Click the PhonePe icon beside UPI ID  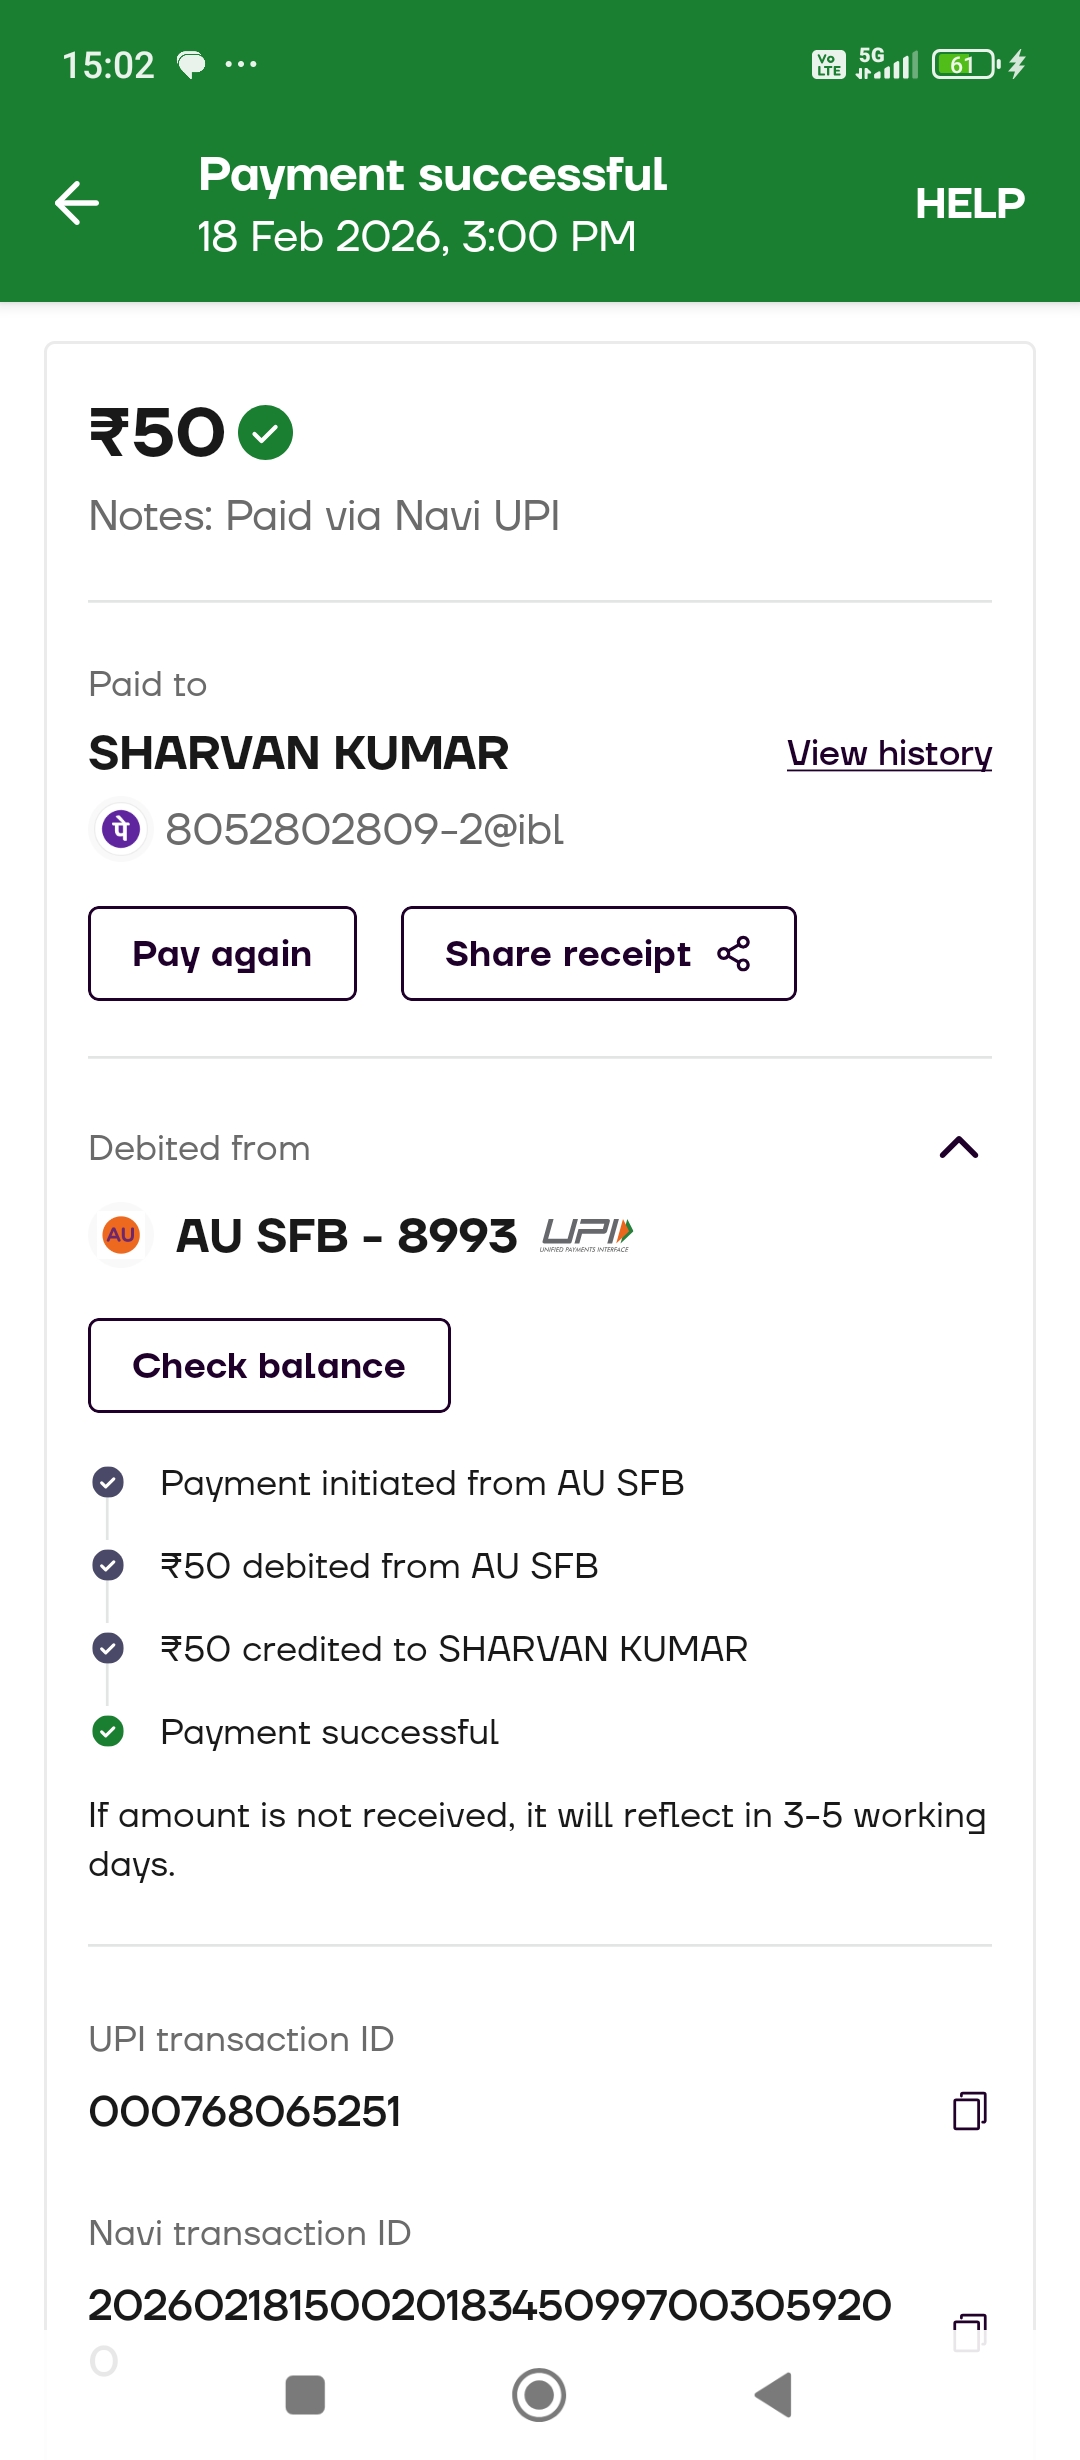[121, 829]
